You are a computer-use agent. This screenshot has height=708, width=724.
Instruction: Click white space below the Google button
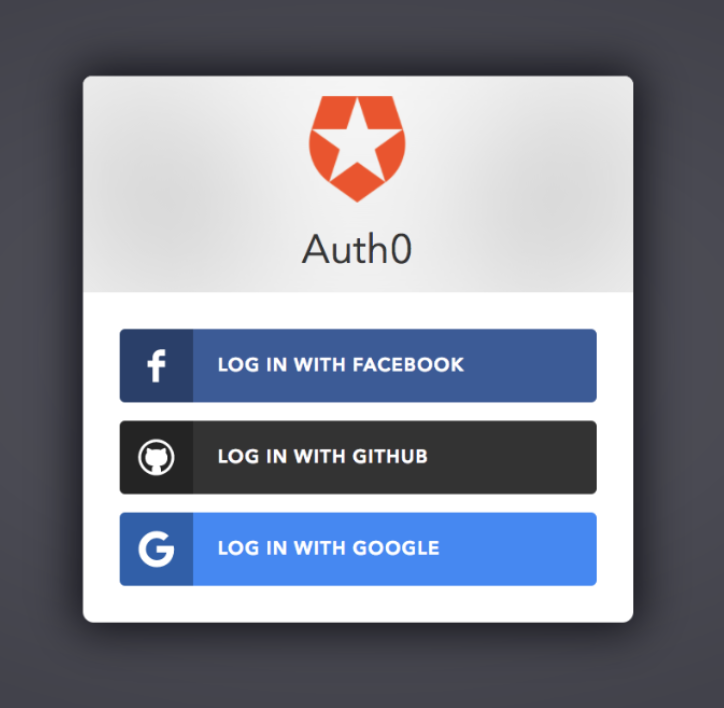(x=358, y=604)
